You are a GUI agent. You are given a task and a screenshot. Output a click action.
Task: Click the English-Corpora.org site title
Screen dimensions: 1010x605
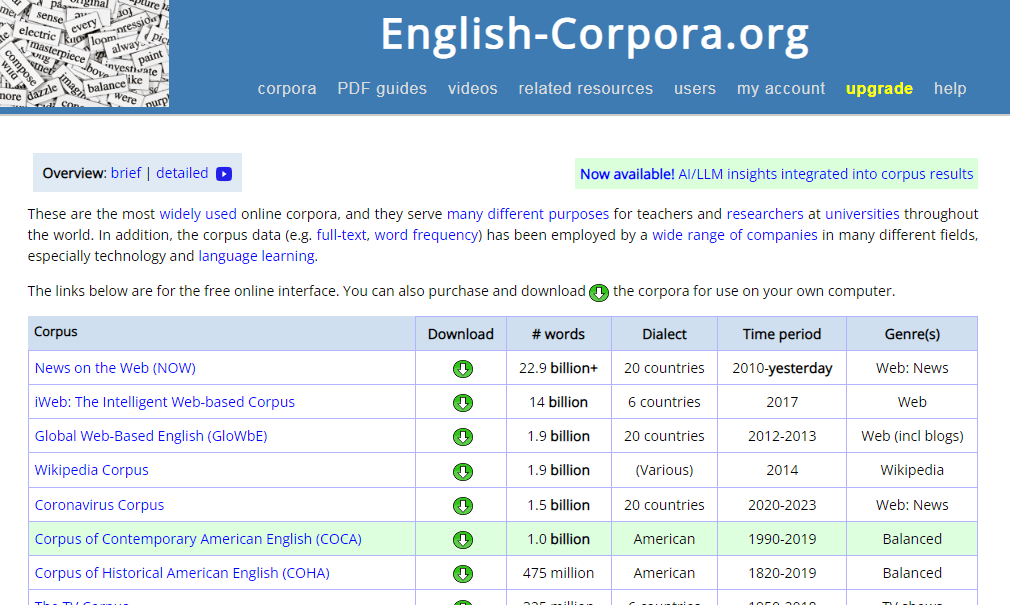tap(595, 35)
